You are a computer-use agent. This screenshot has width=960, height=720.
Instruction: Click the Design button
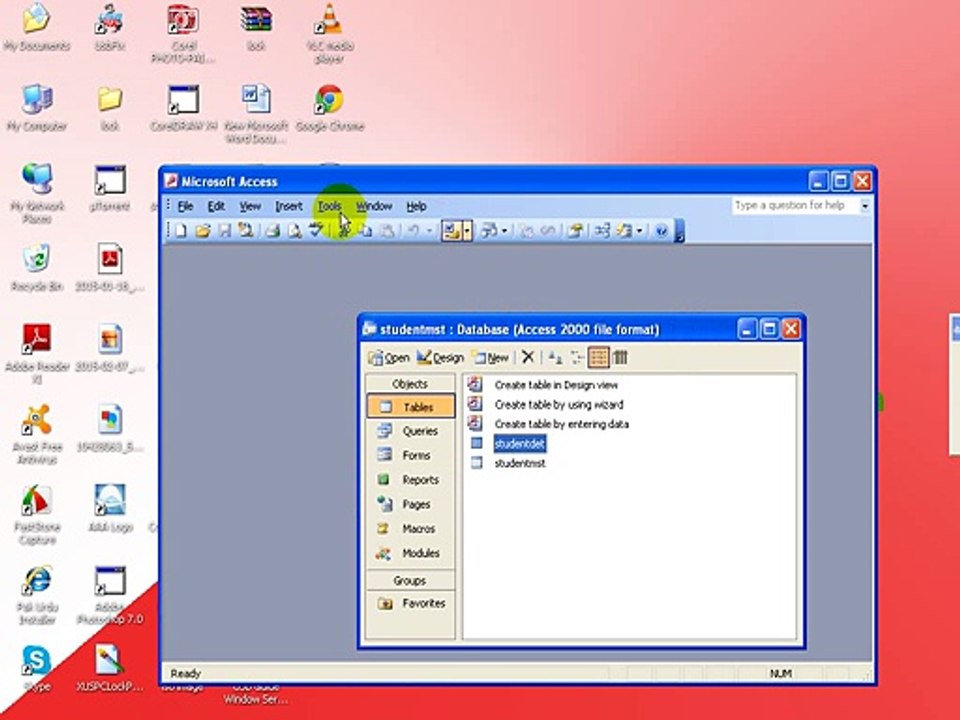pyautogui.click(x=440, y=358)
